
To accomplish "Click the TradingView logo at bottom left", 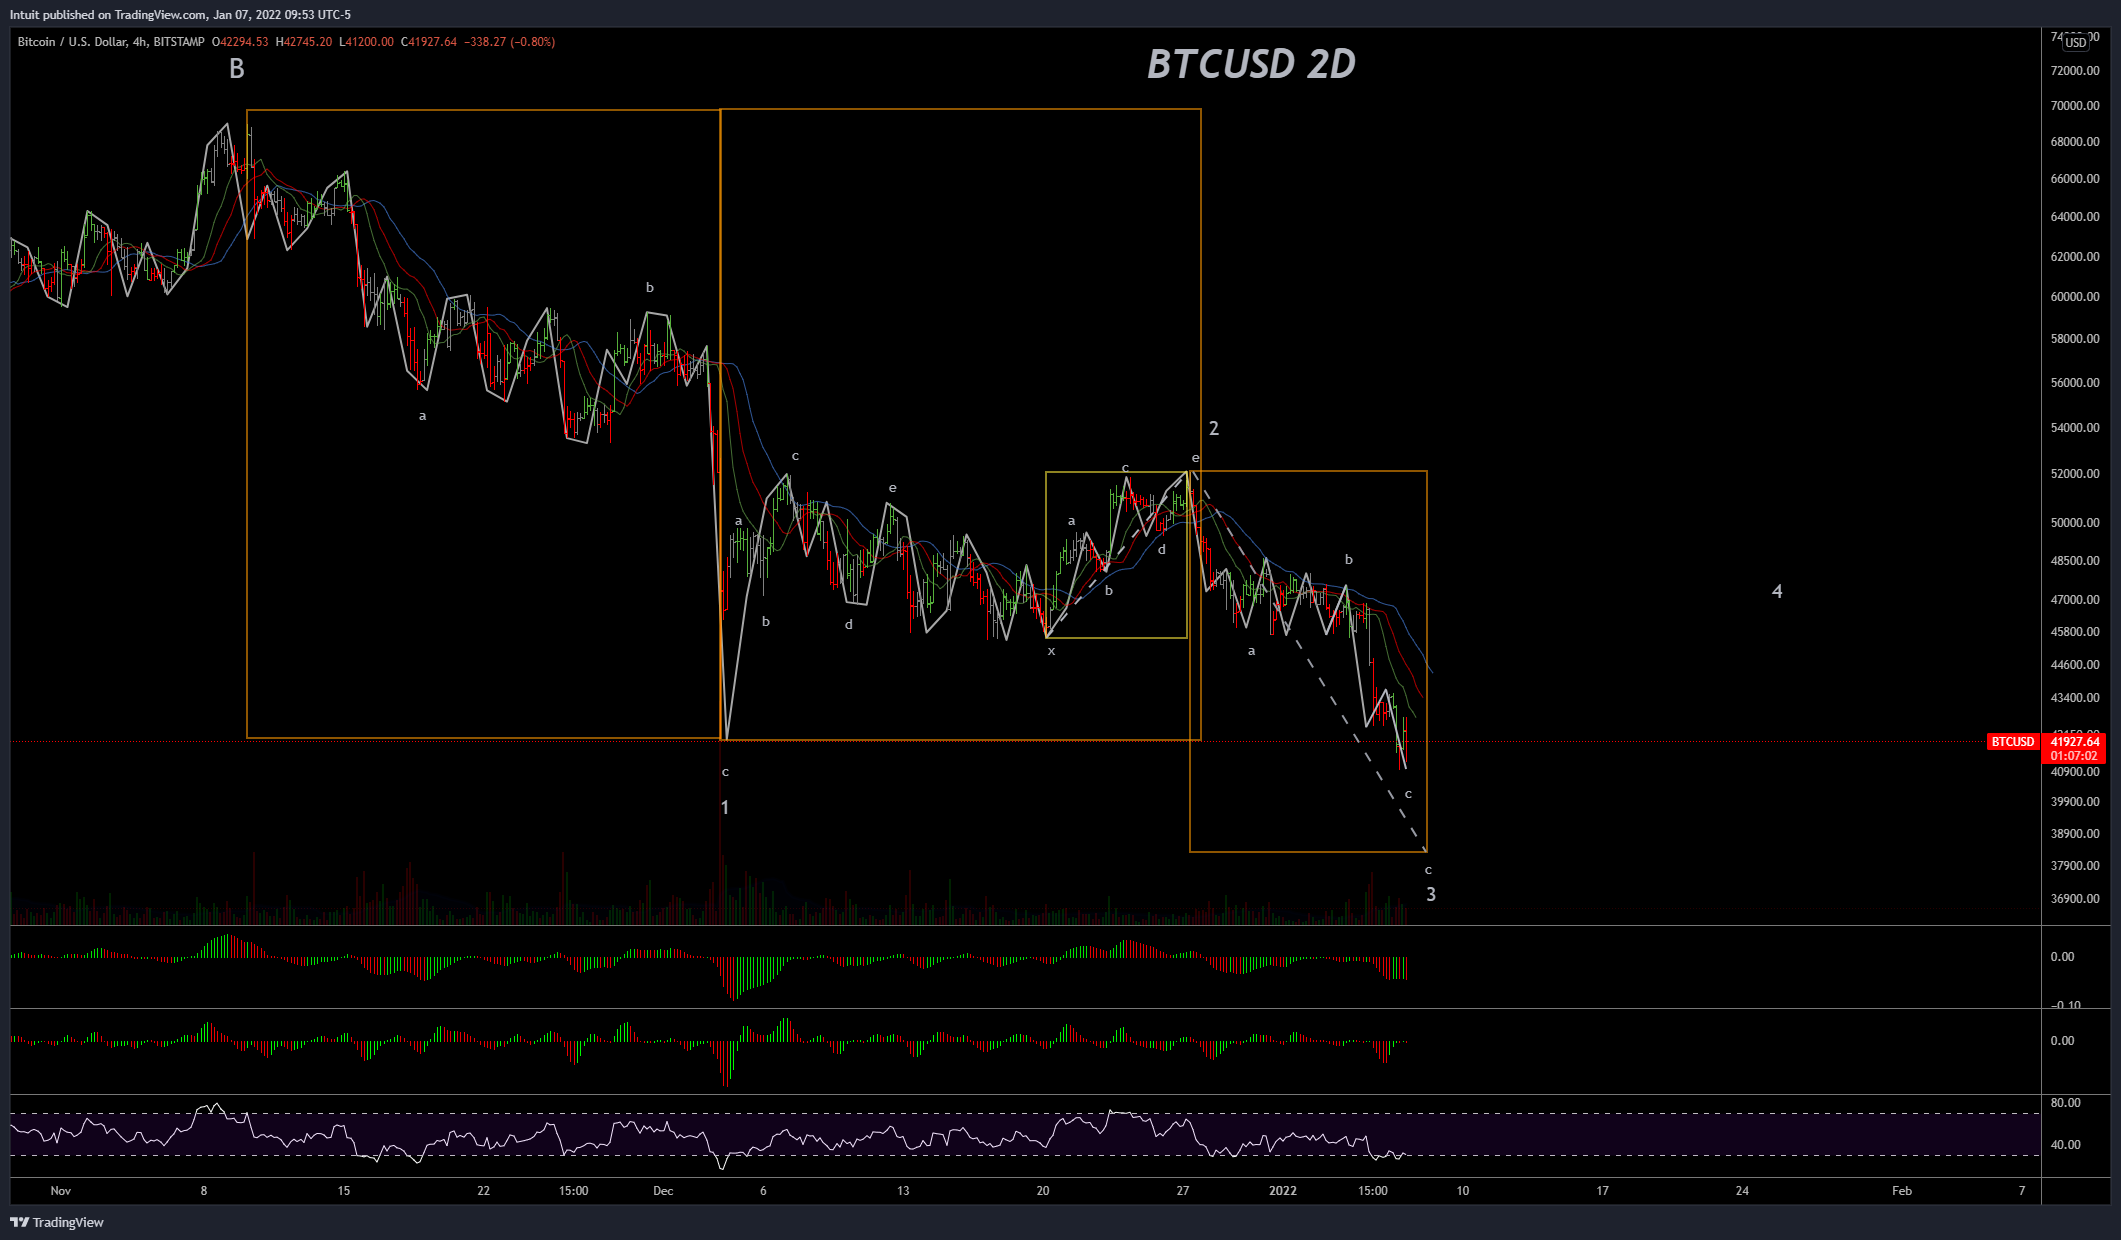I will tap(57, 1222).
